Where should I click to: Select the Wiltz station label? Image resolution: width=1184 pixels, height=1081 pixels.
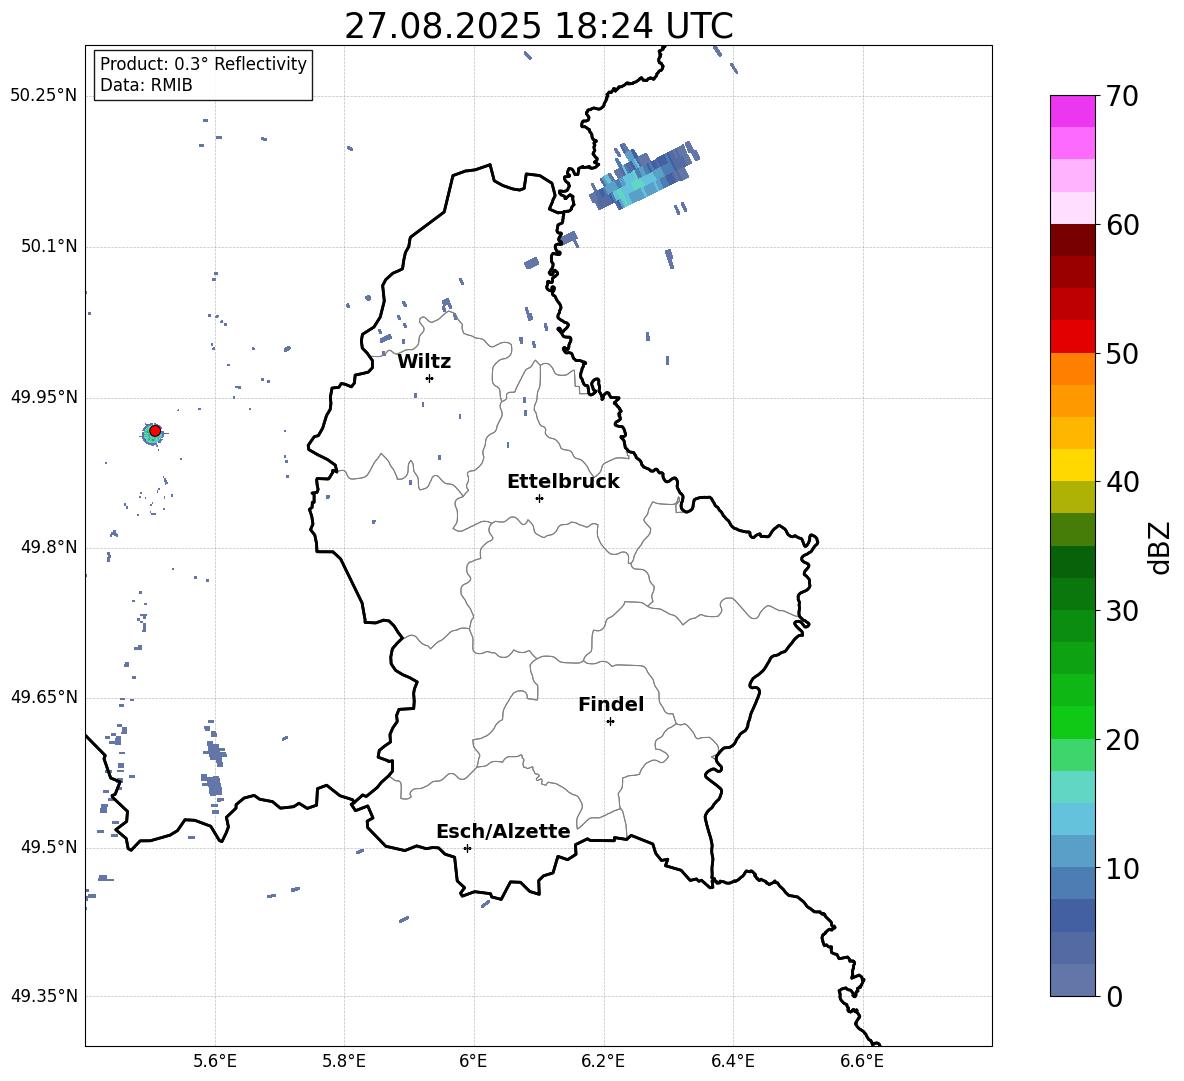click(424, 362)
